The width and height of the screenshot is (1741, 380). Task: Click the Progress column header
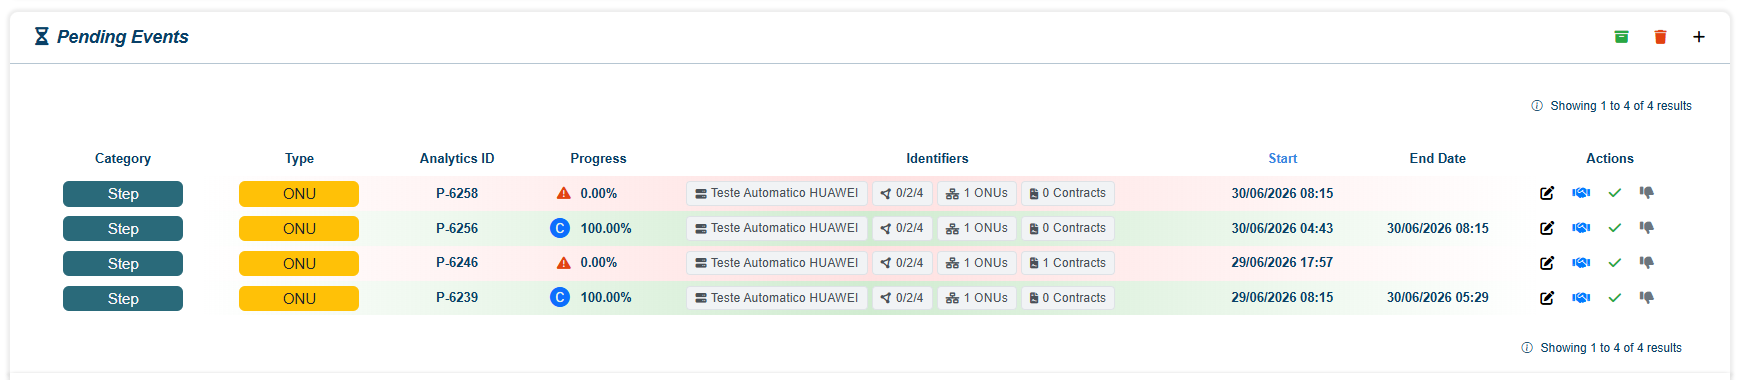[x=598, y=158]
